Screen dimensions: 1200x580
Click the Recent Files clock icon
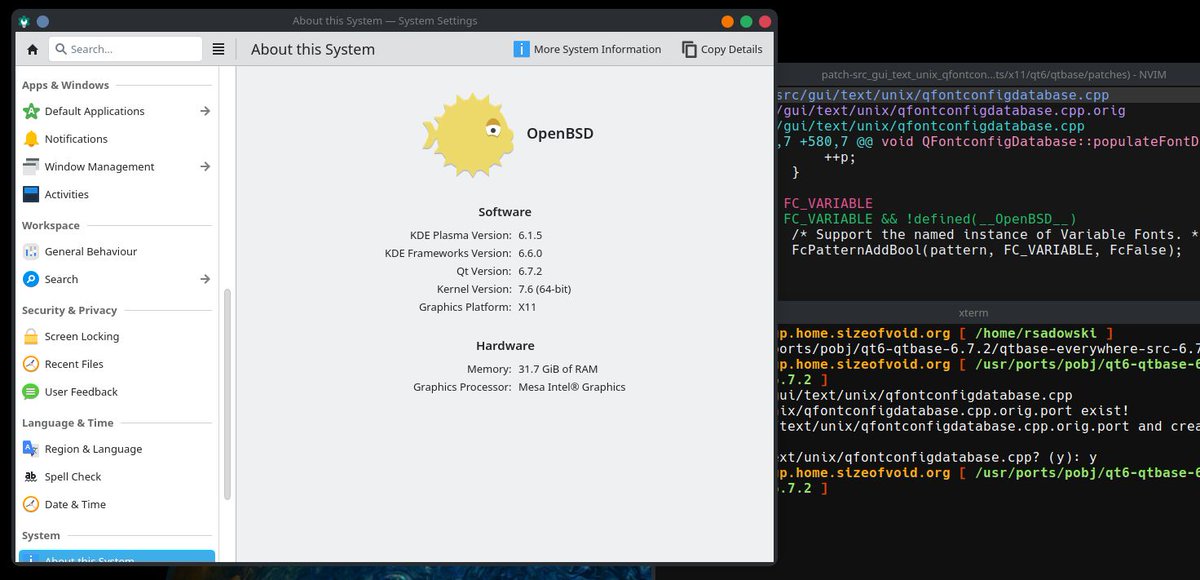pos(31,365)
